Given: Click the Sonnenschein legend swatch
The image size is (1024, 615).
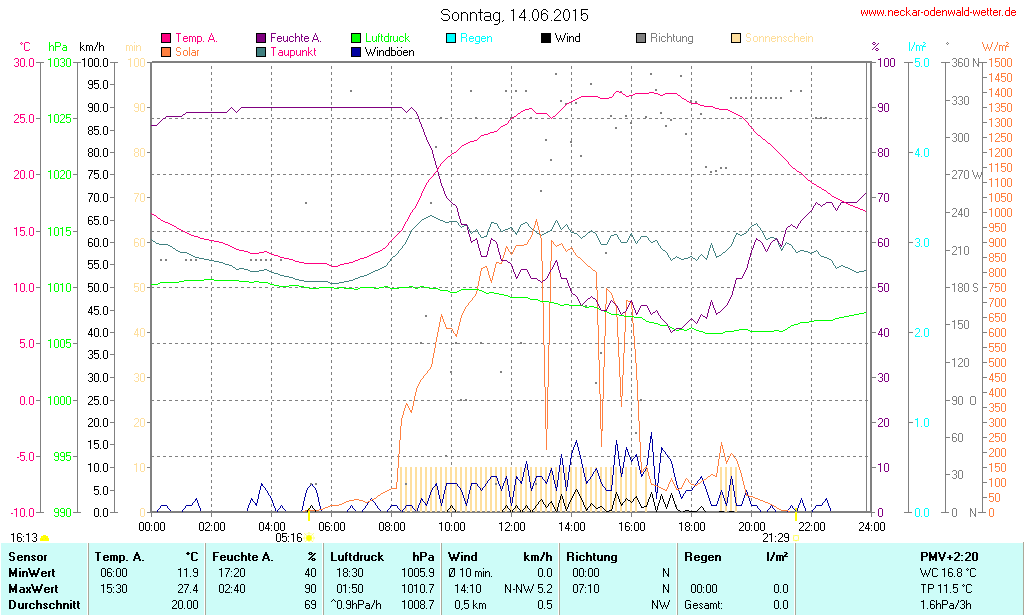Looking at the screenshot, I should pyautogui.click(x=736, y=38).
